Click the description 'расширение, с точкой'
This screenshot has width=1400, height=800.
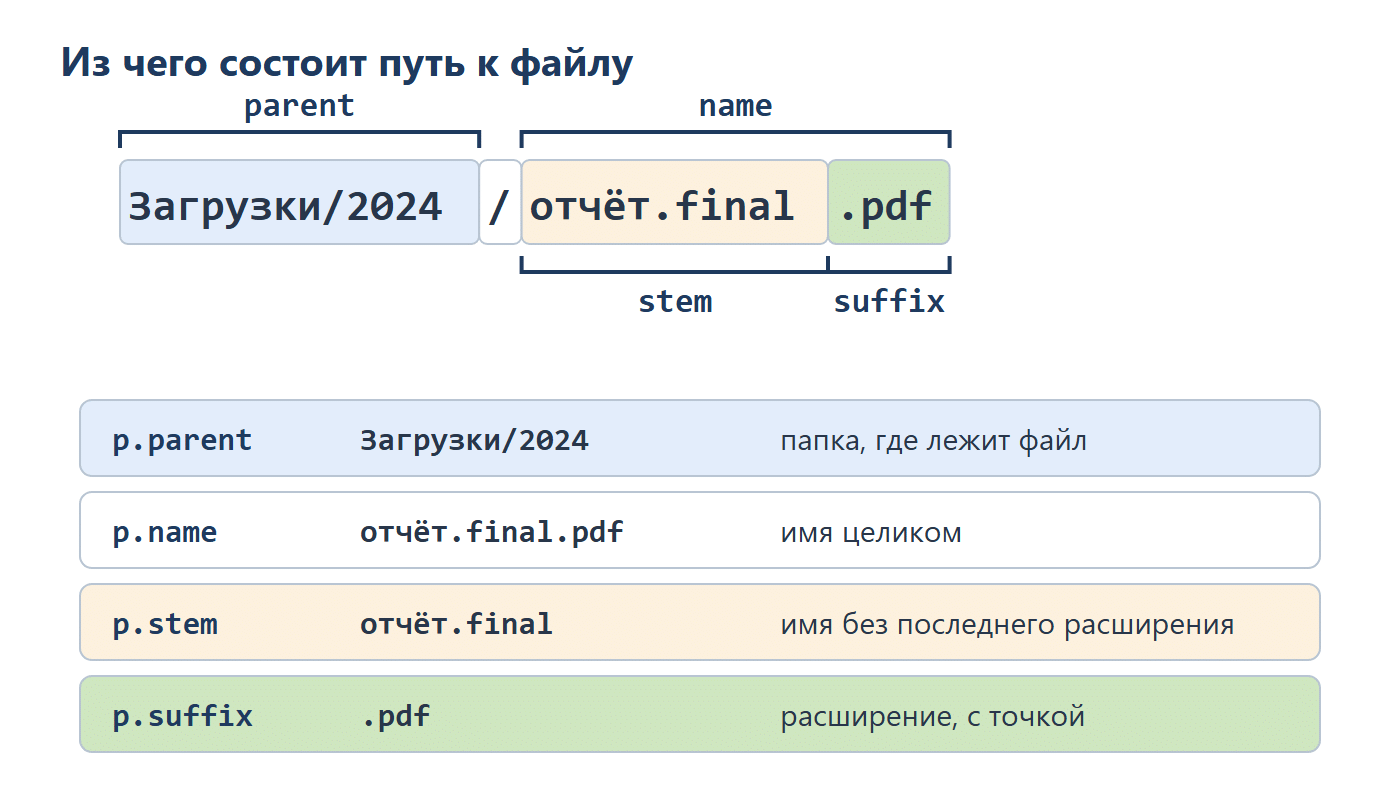(x=933, y=716)
